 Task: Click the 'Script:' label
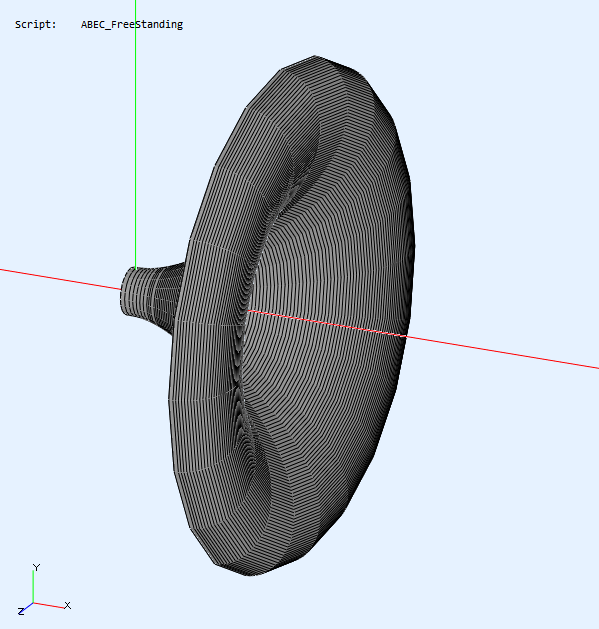[x=36, y=24]
